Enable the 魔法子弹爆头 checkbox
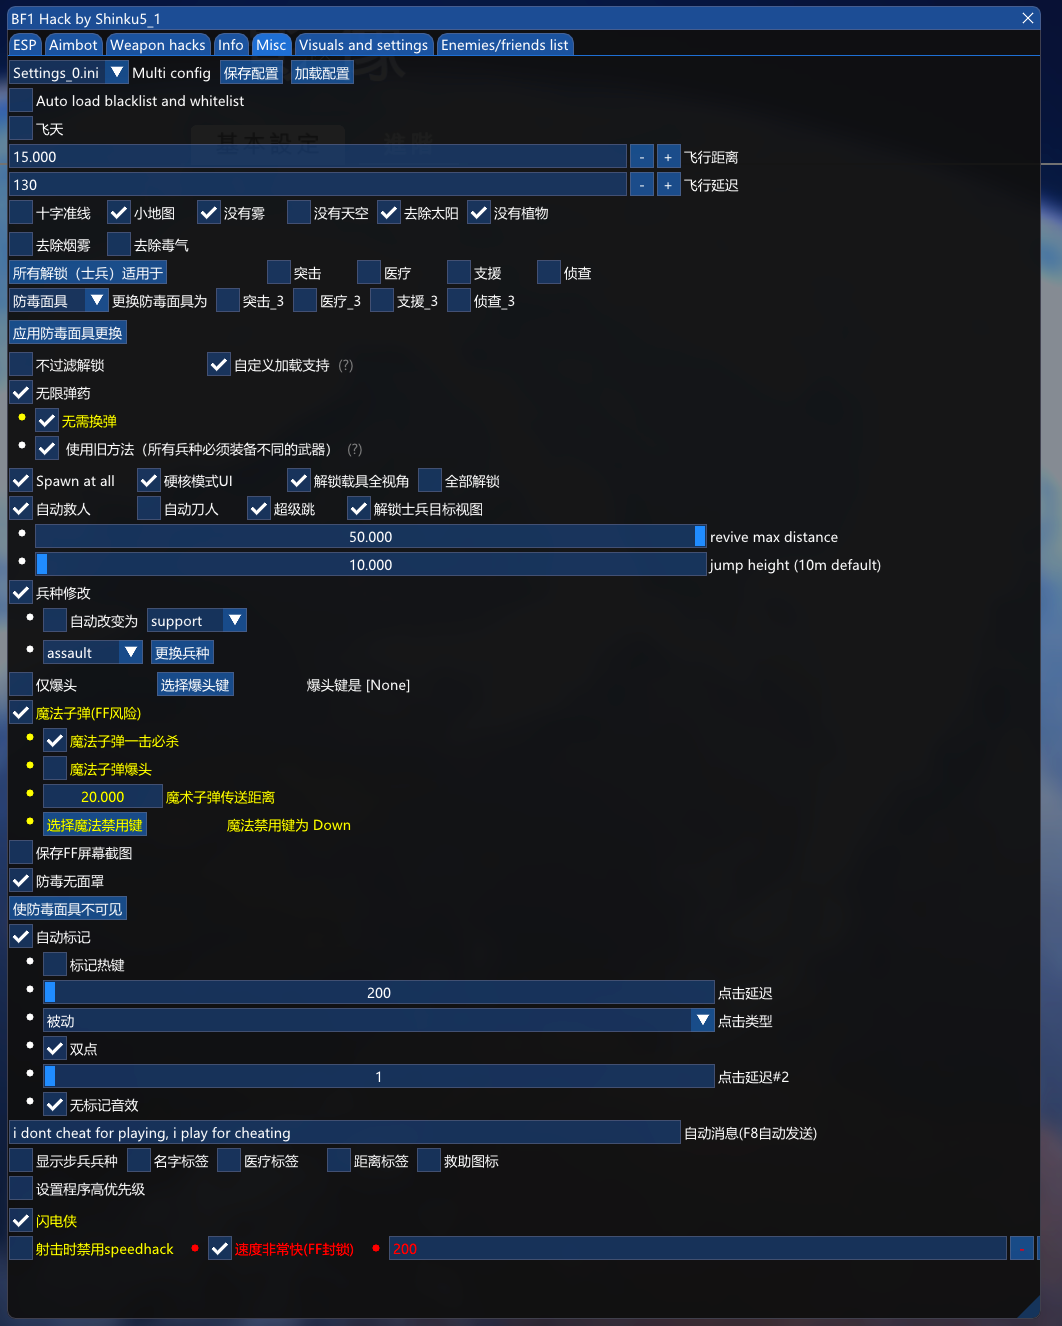The image size is (1062, 1326). [x=55, y=769]
